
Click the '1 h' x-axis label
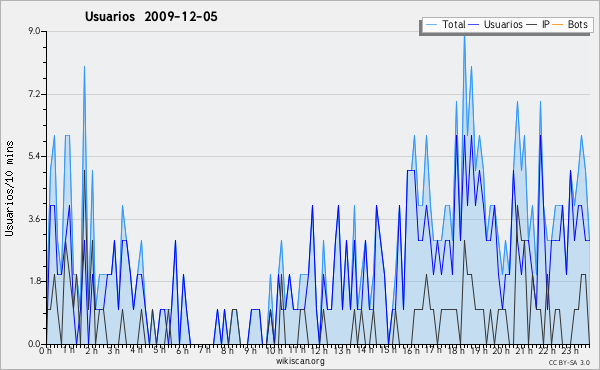pyautogui.click(x=69, y=350)
